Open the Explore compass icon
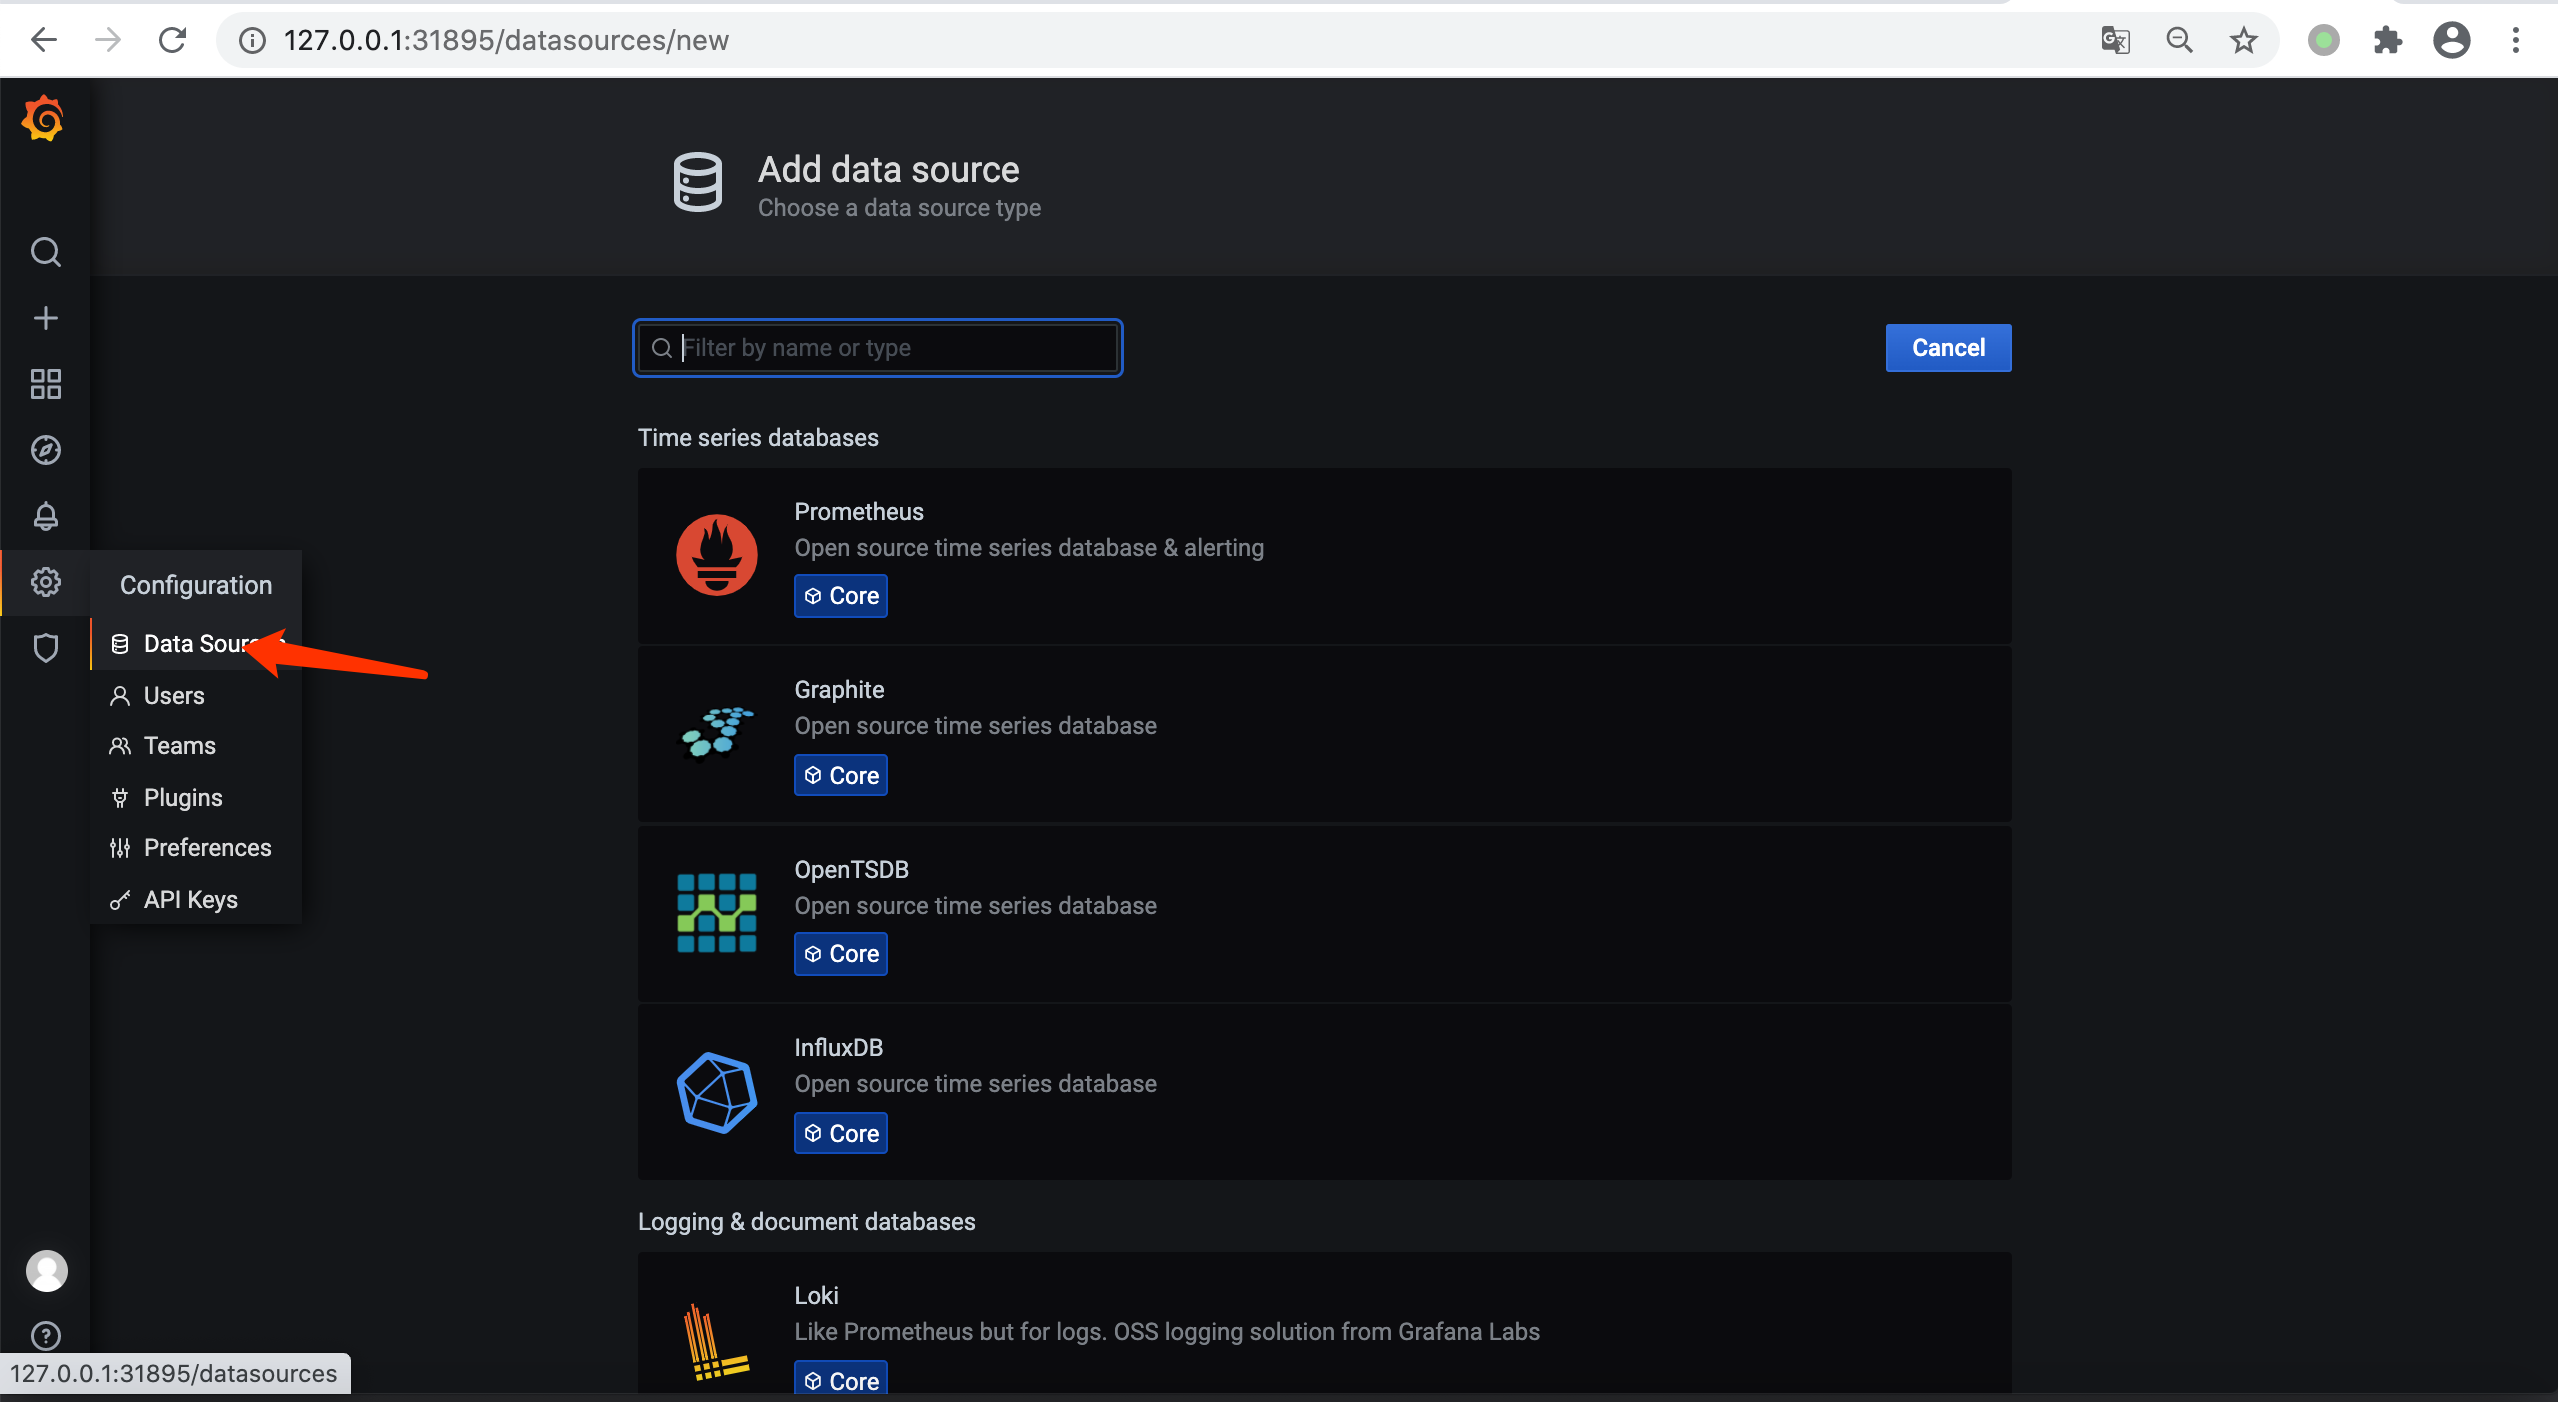 click(x=46, y=450)
